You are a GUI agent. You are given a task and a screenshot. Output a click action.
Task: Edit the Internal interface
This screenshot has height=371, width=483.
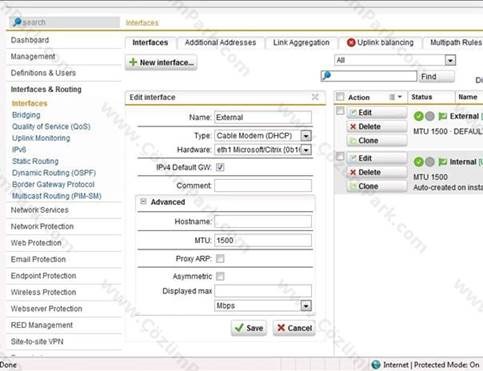click(x=377, y=158)
